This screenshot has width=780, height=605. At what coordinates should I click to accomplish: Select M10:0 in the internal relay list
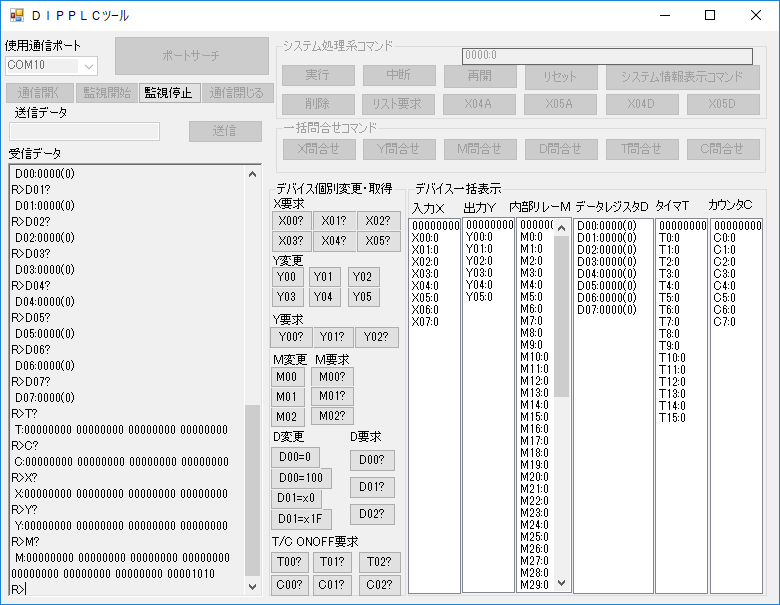pyautogui.click(x=535, y=357)
